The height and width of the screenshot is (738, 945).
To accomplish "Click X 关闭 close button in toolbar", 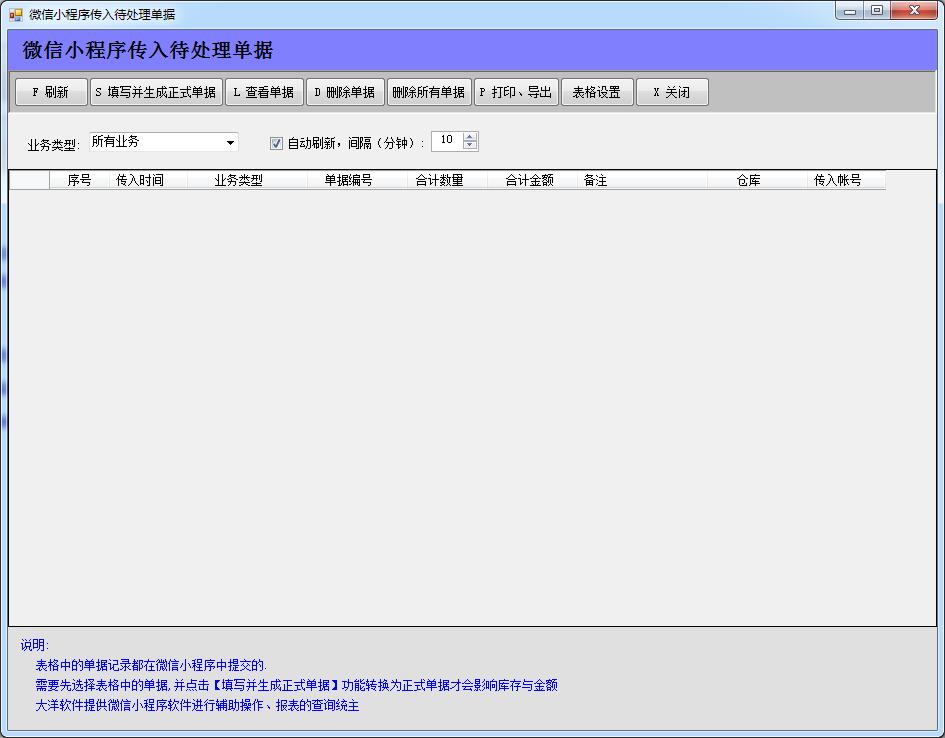I will point(673,92).
